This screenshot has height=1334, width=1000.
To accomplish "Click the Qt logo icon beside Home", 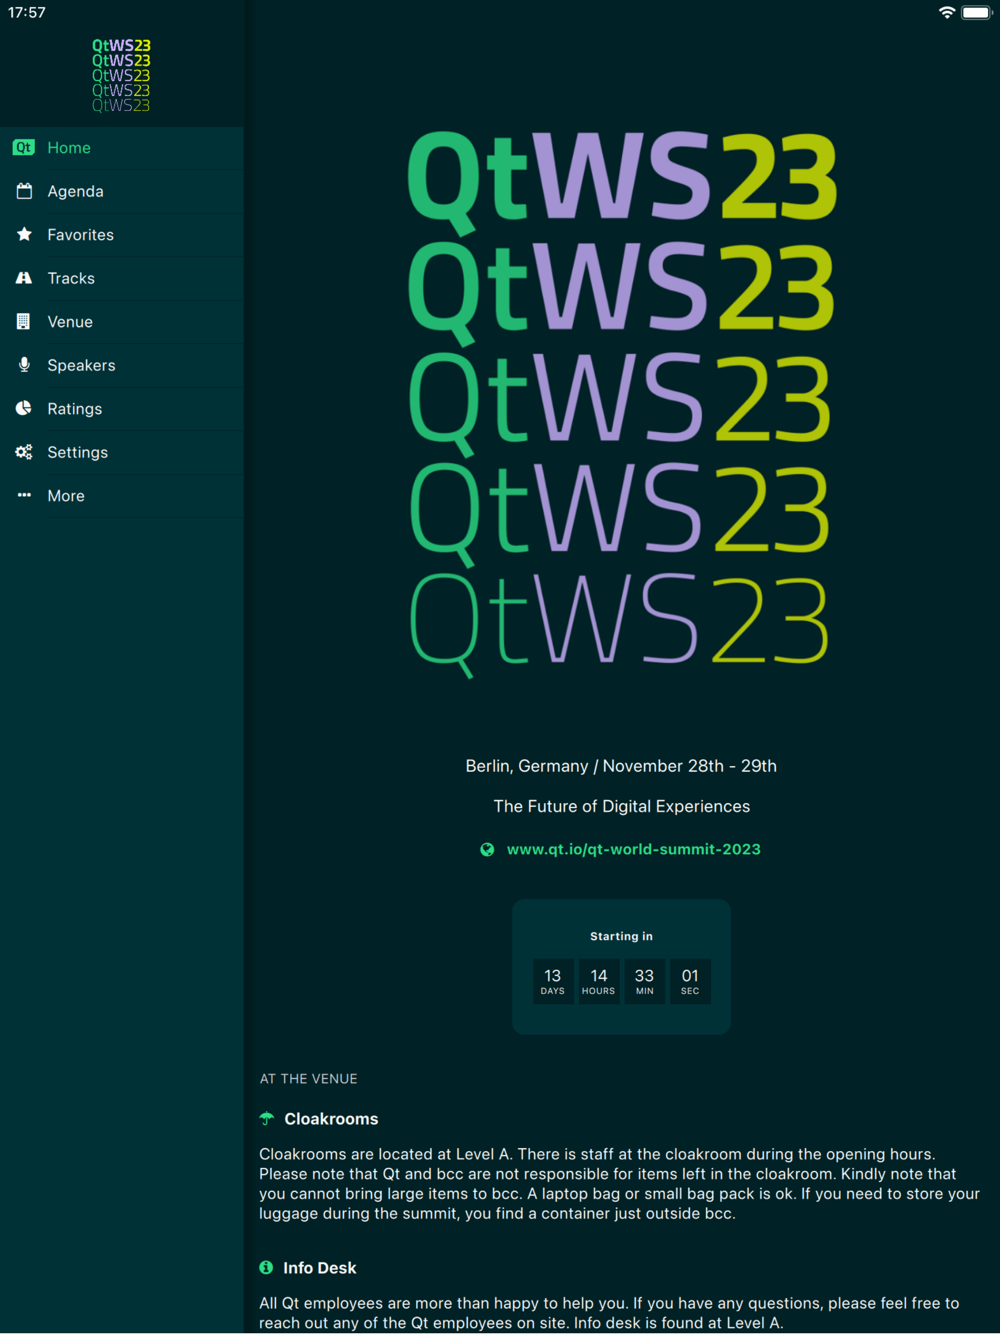I will pos(24,148).
